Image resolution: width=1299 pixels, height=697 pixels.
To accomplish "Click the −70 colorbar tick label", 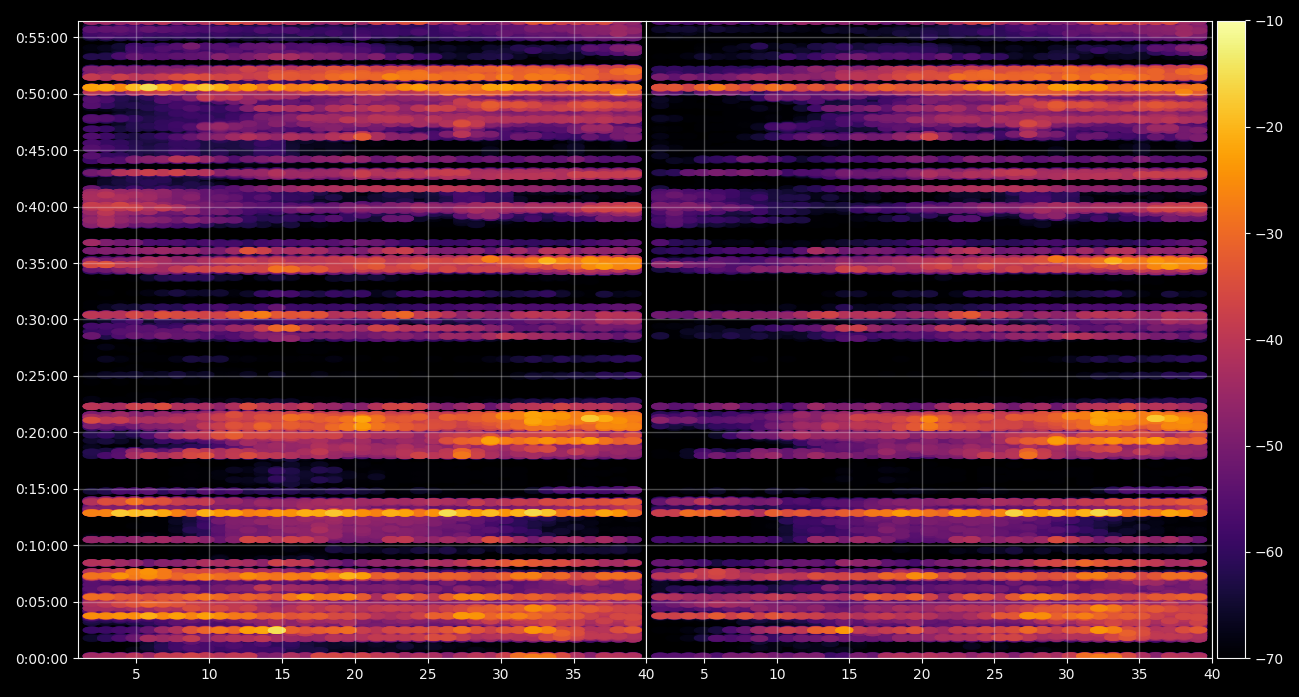I will (x=1269, y=658).
